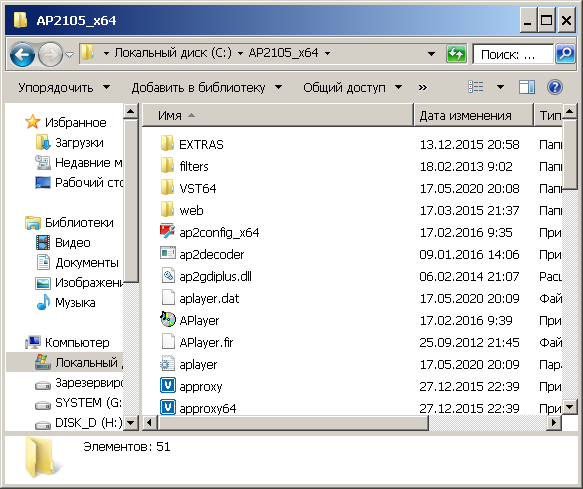Open Help with the blue question icon
This screenshot has height=489, width=583.
[554, 87]
